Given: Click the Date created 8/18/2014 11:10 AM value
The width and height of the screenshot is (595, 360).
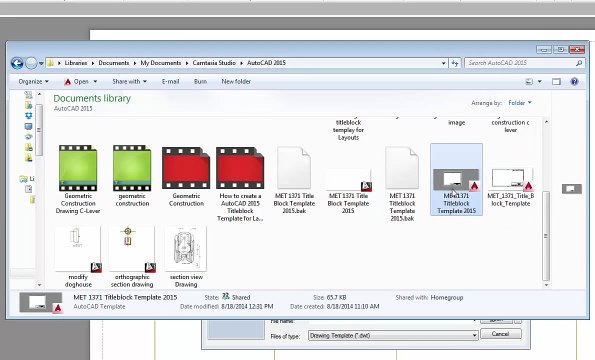Looking at the screenshot, I should 353,307.
